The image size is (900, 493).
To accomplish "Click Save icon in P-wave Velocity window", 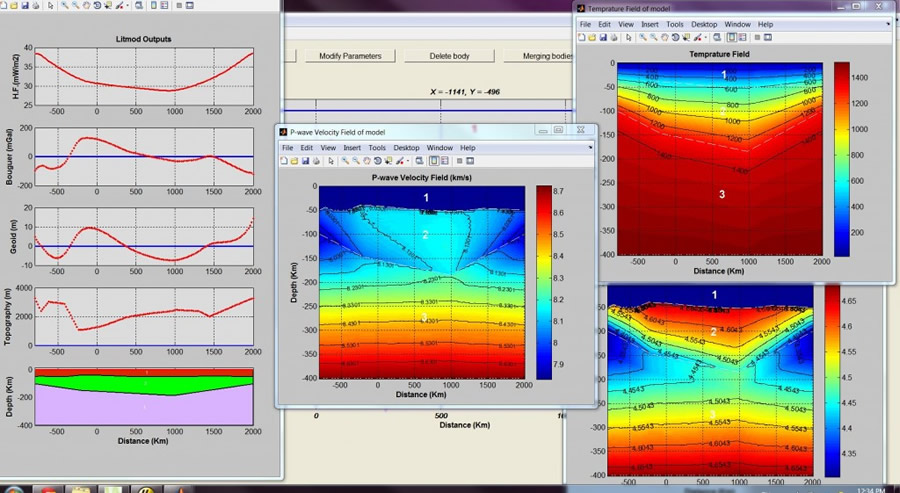I will click(305, 161).
